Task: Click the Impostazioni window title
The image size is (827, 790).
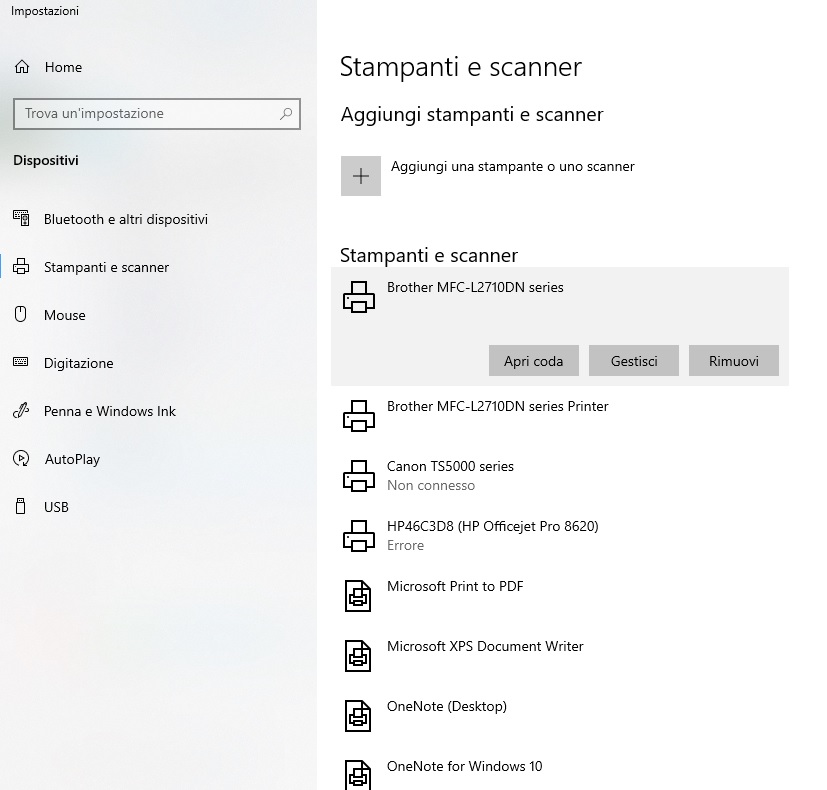Action: pyautogui.click(x=45, y=11)
